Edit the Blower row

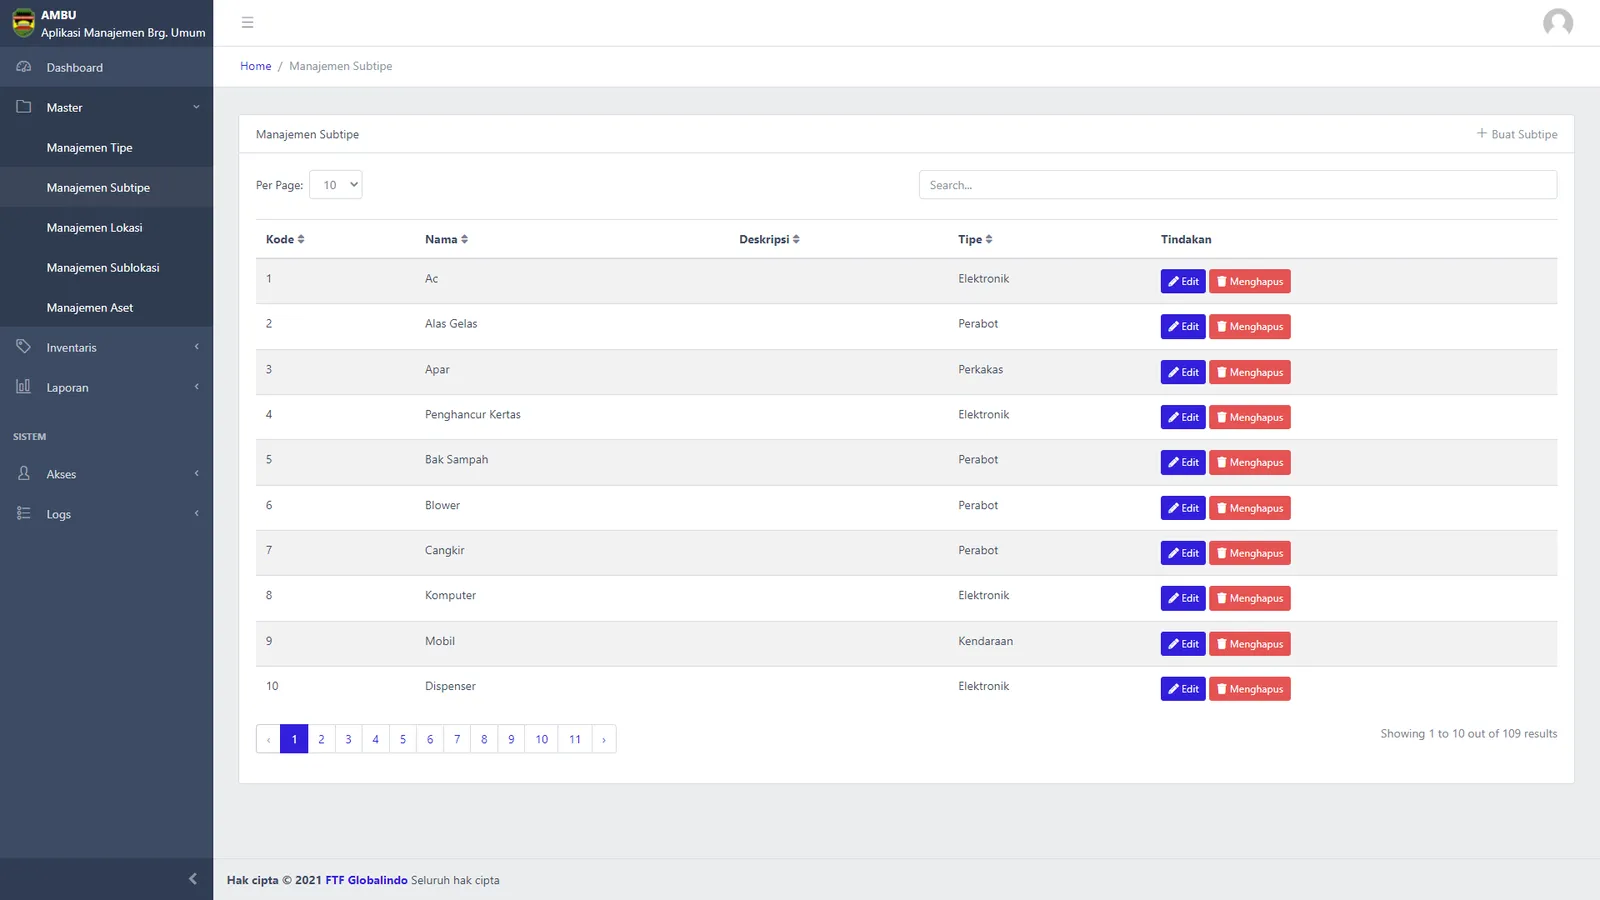pos(1183,508)
